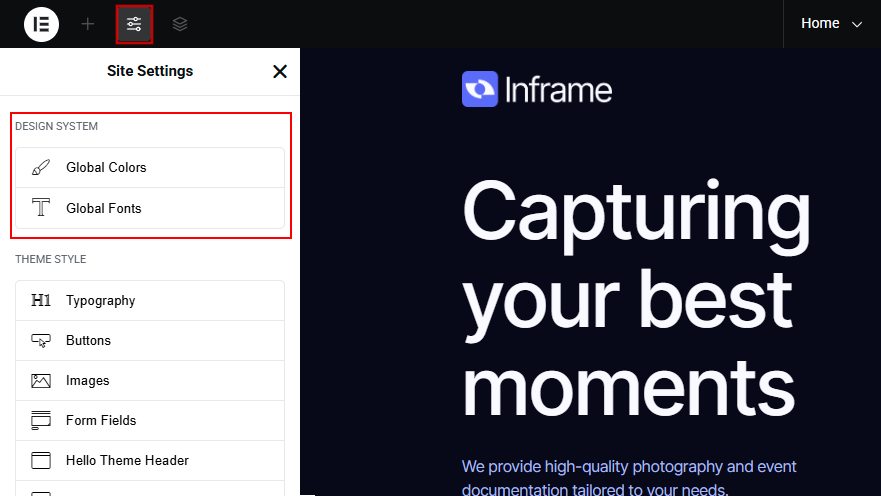Open Global Fonts settings
This screenshot has height=496, width=881.
(x=104, y=208)
